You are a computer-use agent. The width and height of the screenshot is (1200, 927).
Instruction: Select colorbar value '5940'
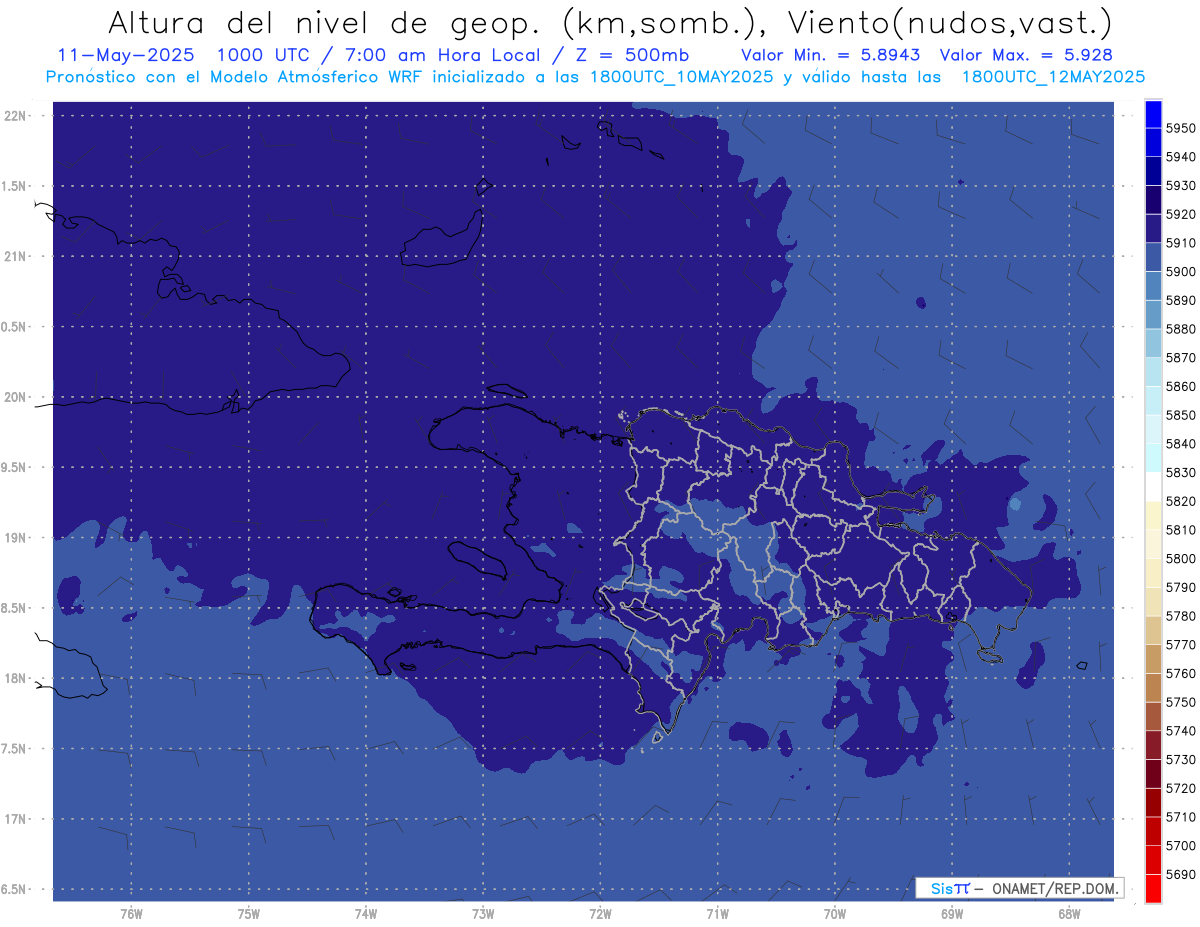1180,157
